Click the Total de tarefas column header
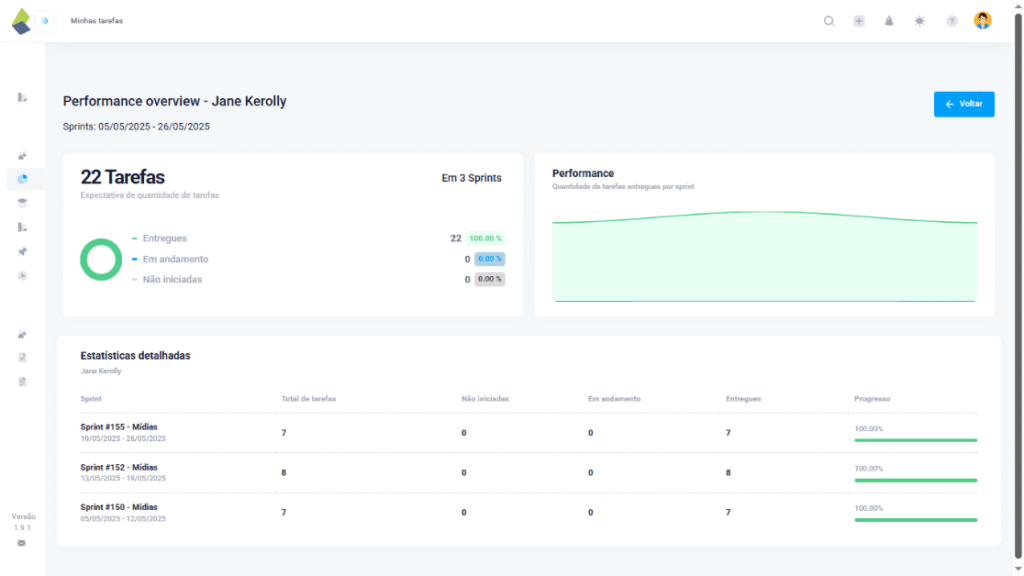This screenshot has width=1024, height=576. coord(308,399)
